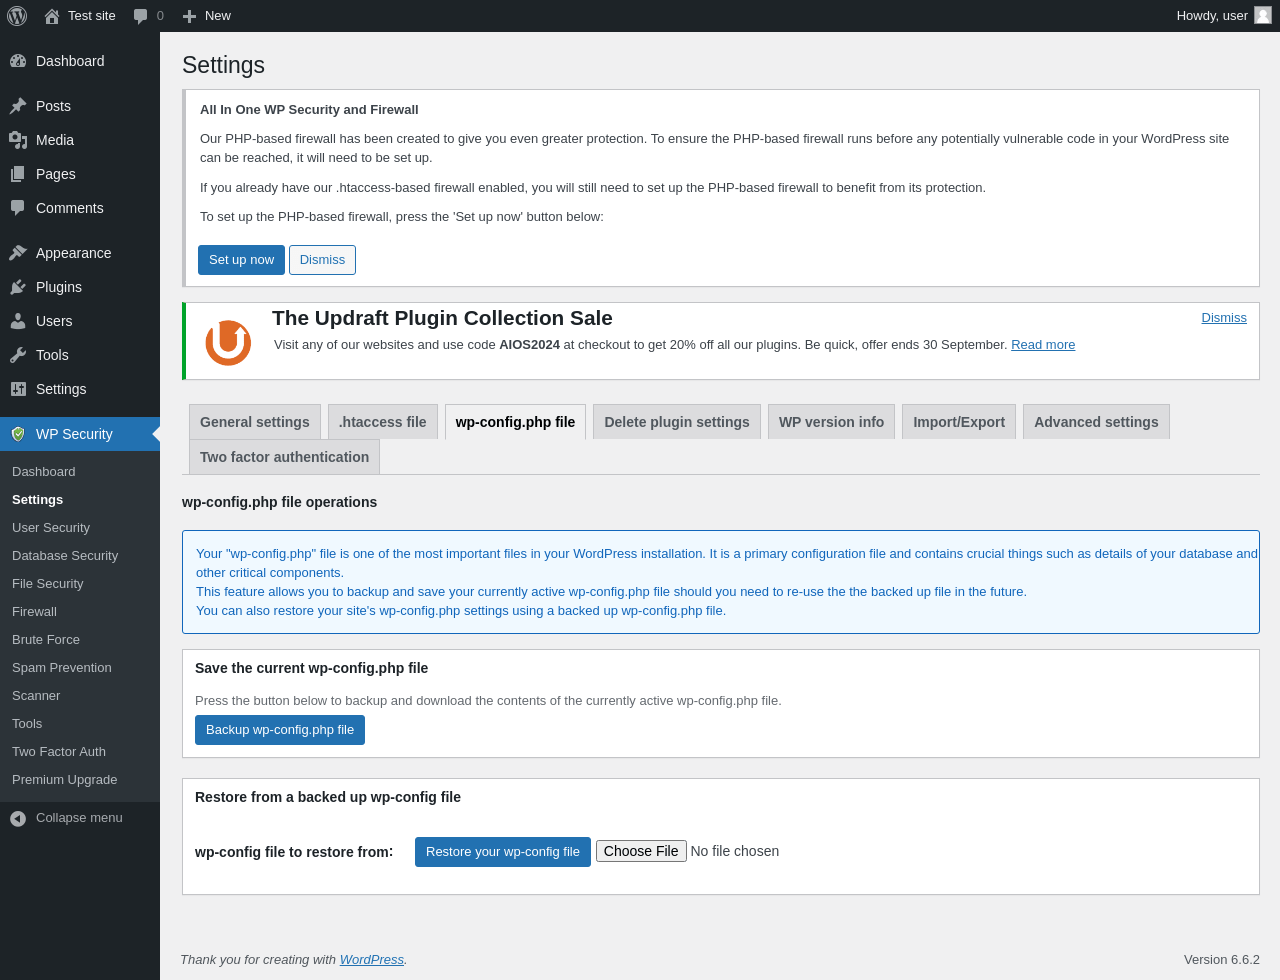Dismiss the Updraft sale notice
Image resolution: width=1280 pixels, height=980 pixels.
1224,318
